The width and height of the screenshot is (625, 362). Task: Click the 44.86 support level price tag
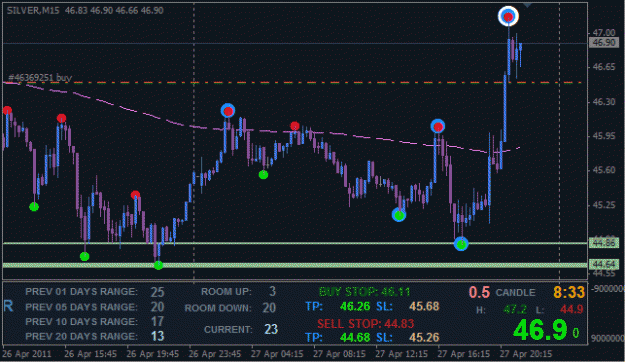pyautogui.click(x=604, y=243)
